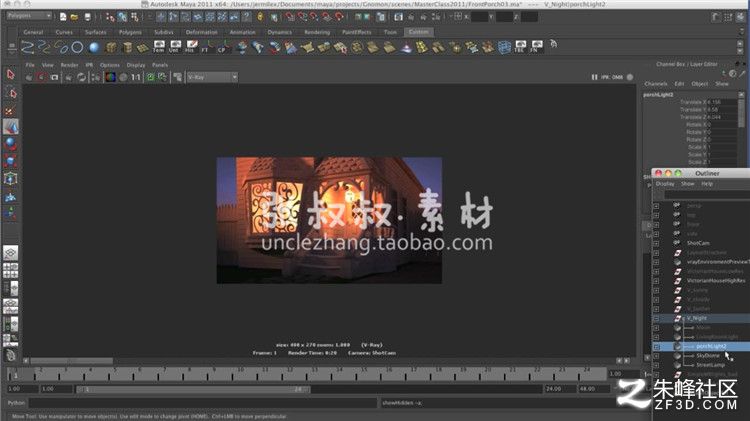Toggle the display alpha channel icon
The height and width of the screenshot is (421, 750).
coord(123,77)
